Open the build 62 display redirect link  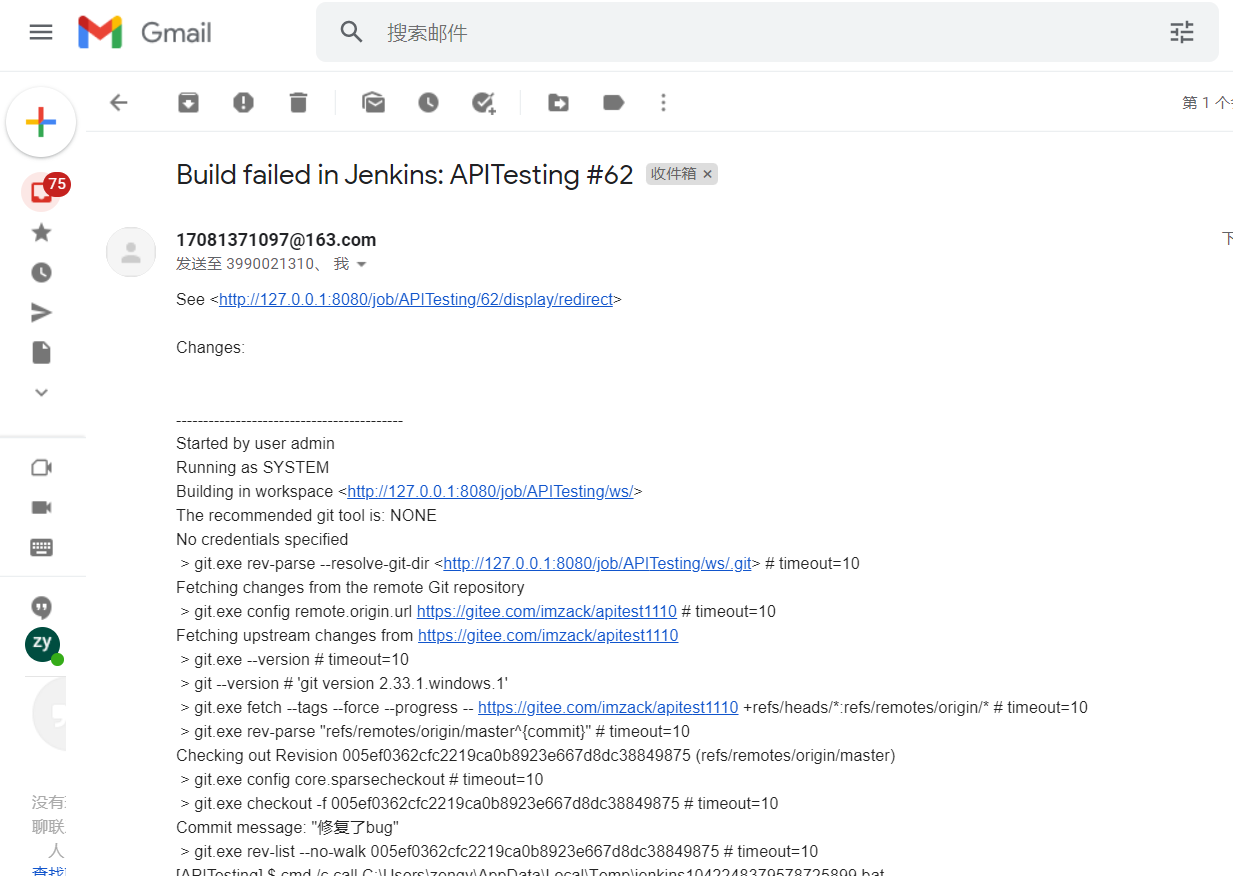[416, 299]
